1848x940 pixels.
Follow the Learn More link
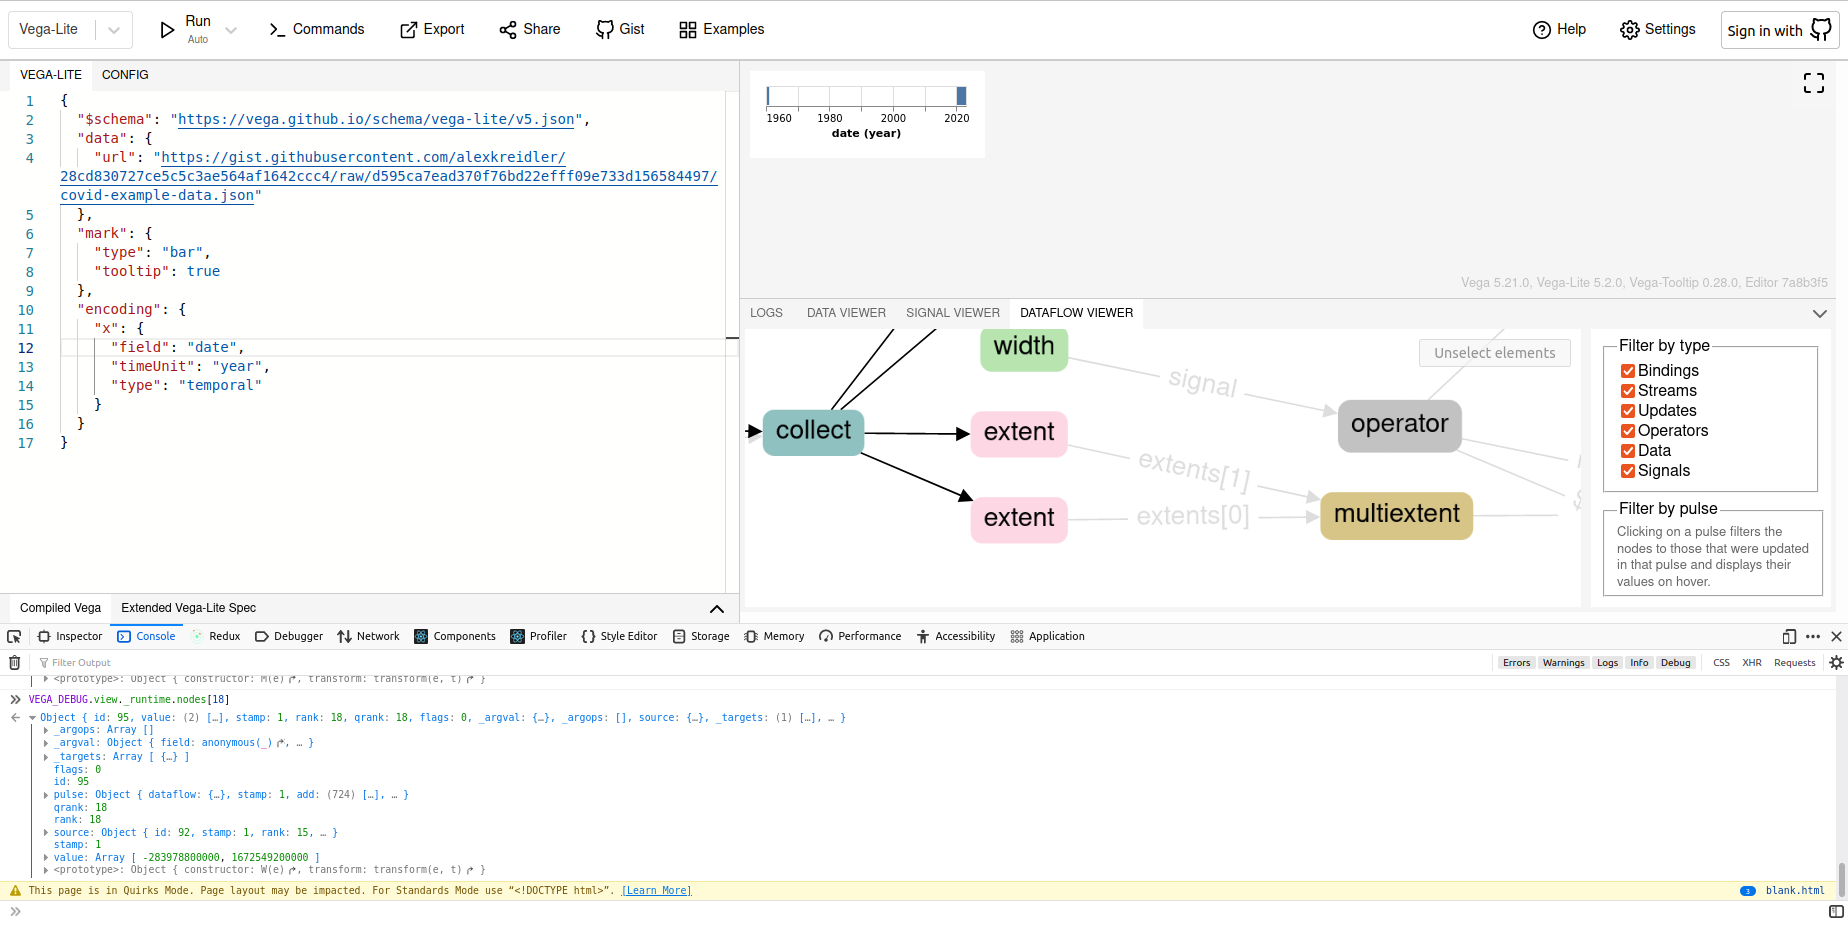(x=656, y=891)
